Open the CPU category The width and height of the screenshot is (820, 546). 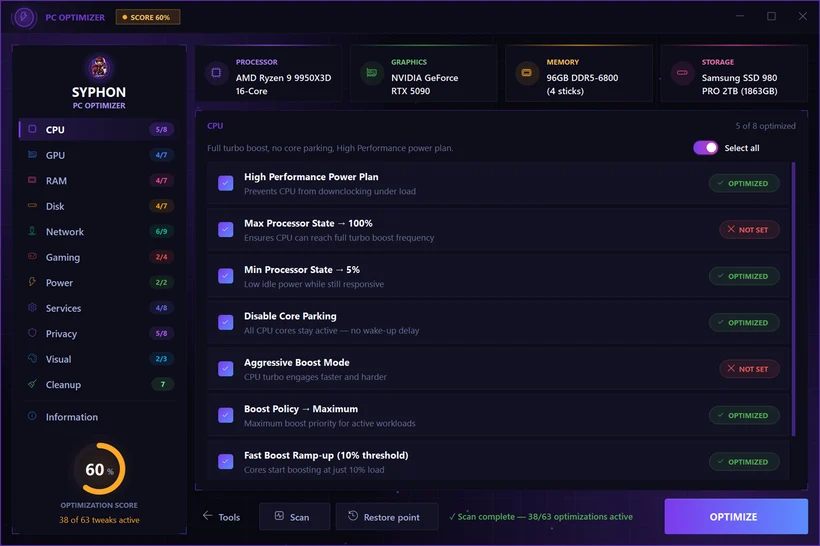97,129
